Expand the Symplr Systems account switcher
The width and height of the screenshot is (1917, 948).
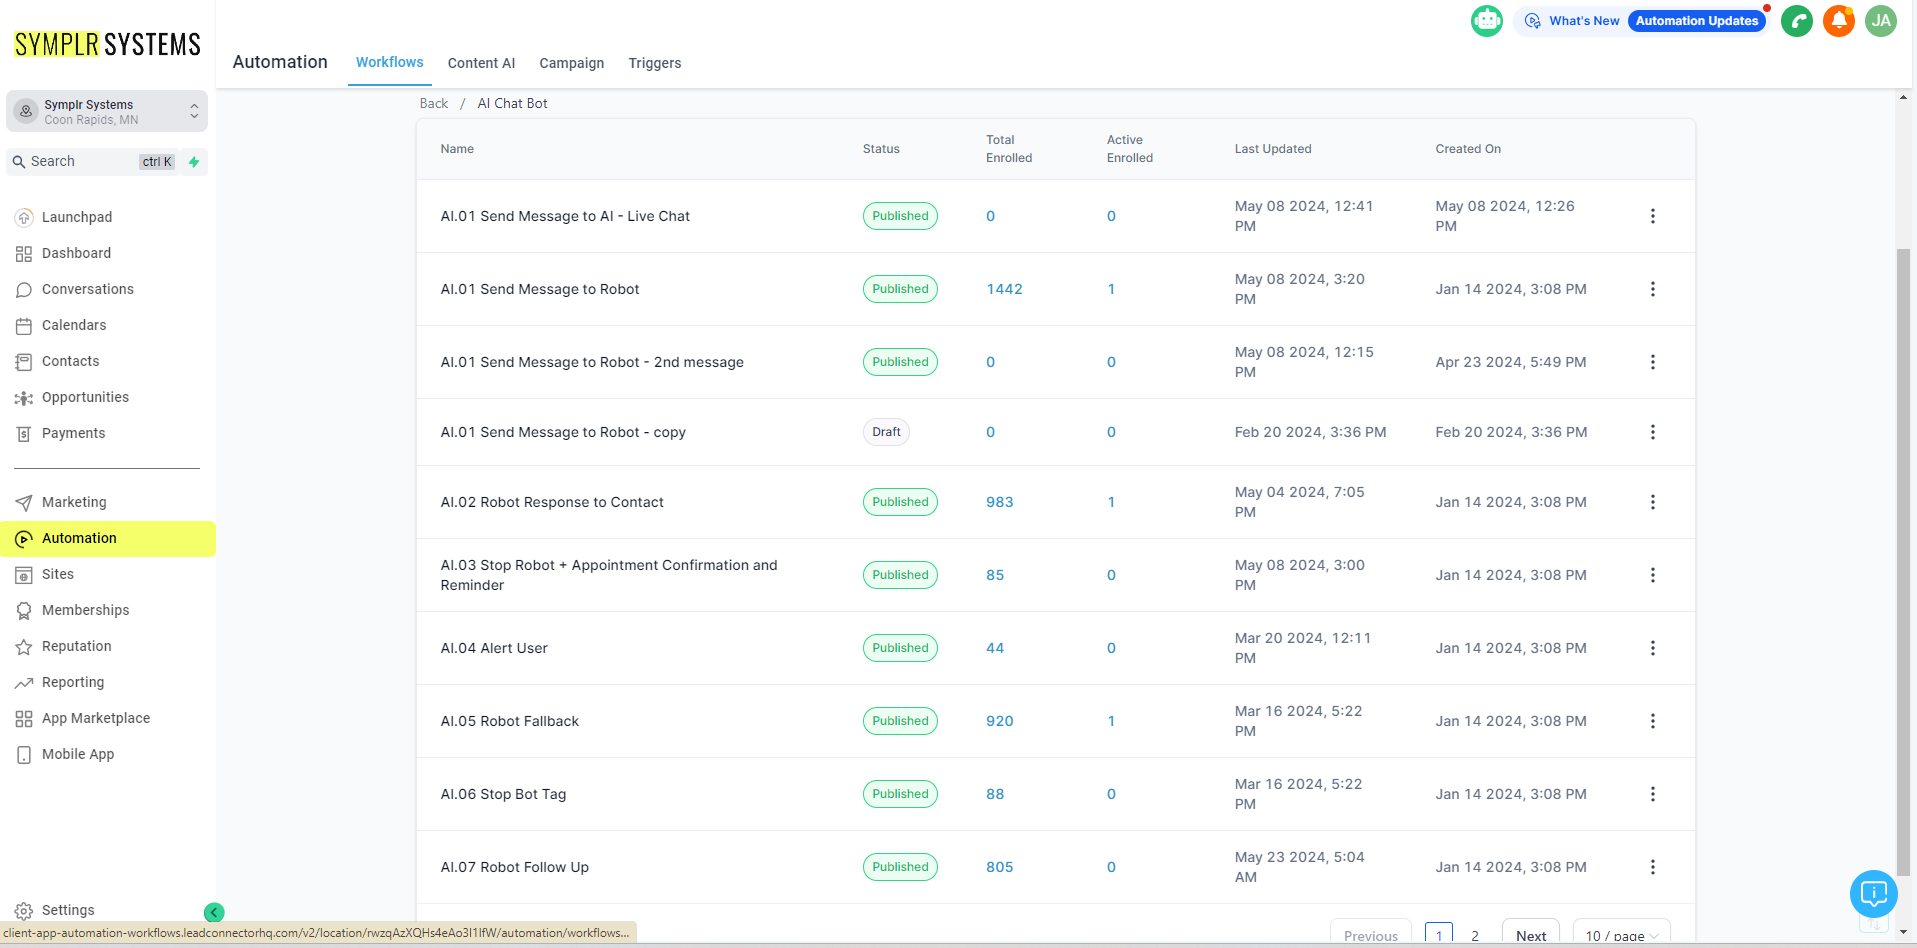107,112
